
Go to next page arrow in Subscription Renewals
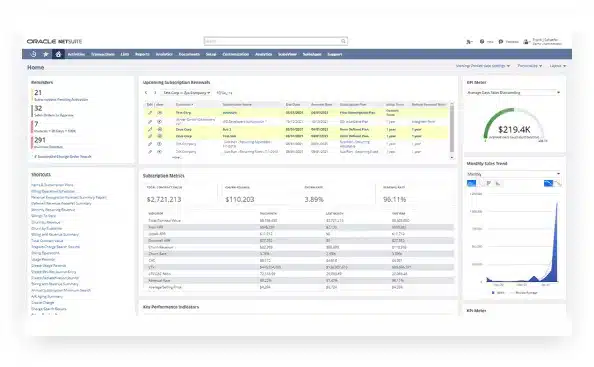155,92
